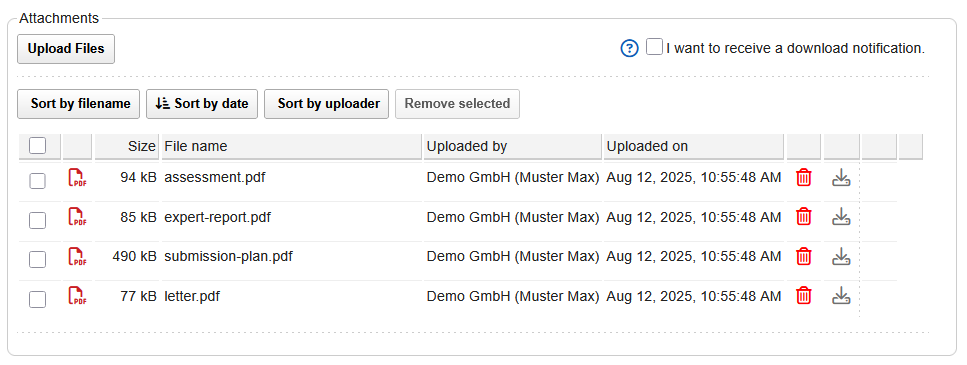This screenshot has height=365, width=967.
Task: Click the Upload Files button
Action: (x=66, y=49)
